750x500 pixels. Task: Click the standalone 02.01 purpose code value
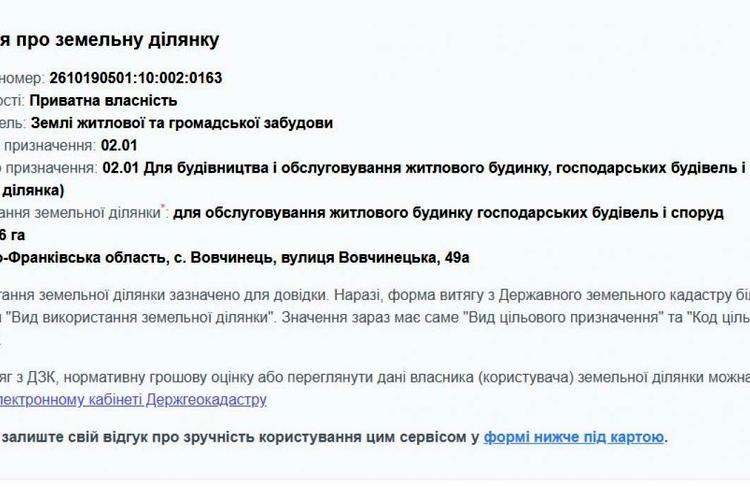[x=119, y=145]
